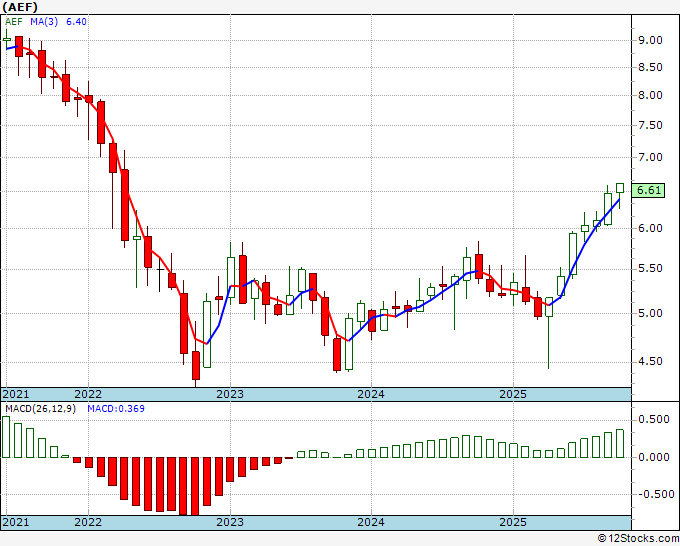Click 2024 on the price chart time axis
This screenshot has width=680, height=546.
point(371,394)
